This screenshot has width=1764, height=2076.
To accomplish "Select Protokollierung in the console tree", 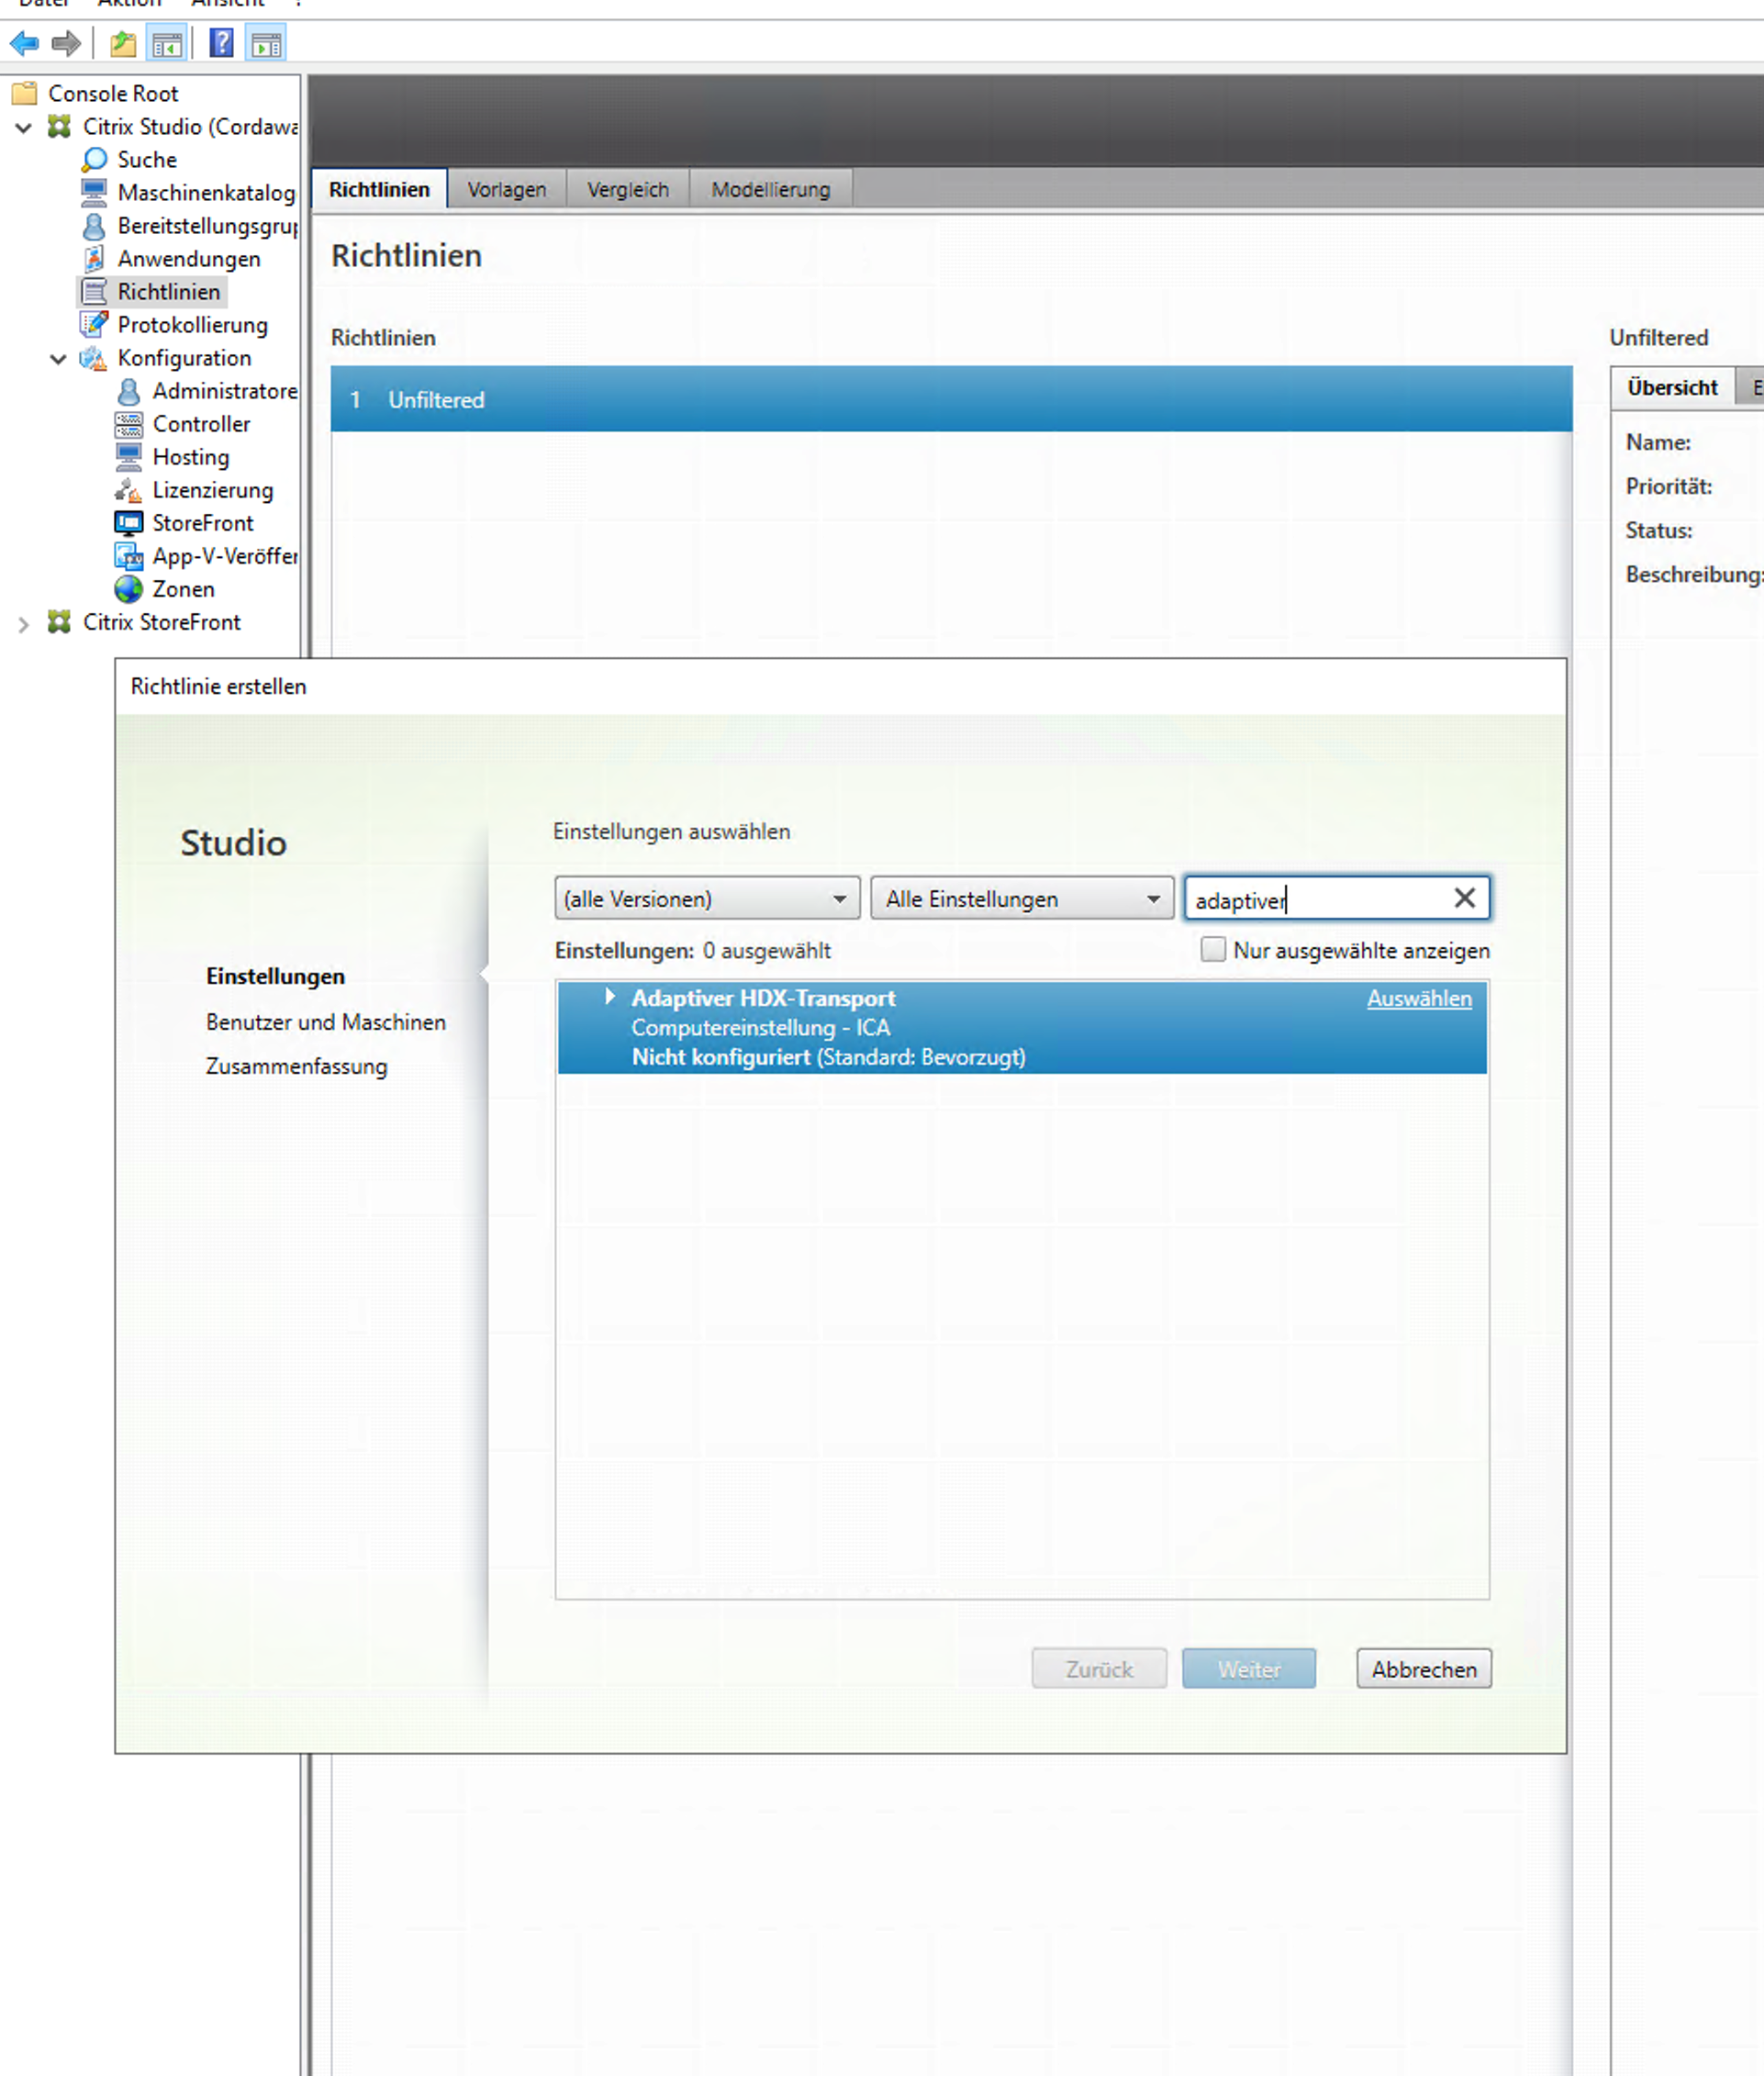I will [x=193, y=324].
